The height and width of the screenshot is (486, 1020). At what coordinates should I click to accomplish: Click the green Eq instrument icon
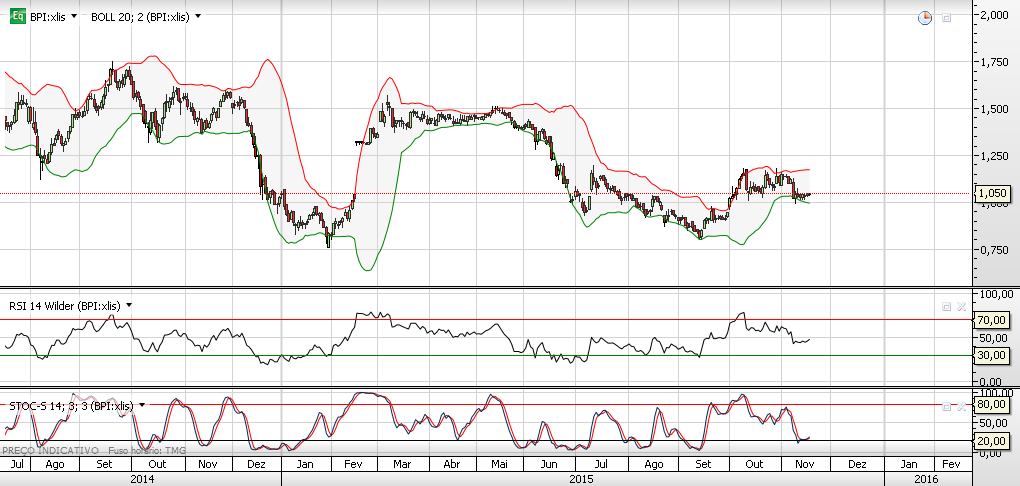point(16,16)
